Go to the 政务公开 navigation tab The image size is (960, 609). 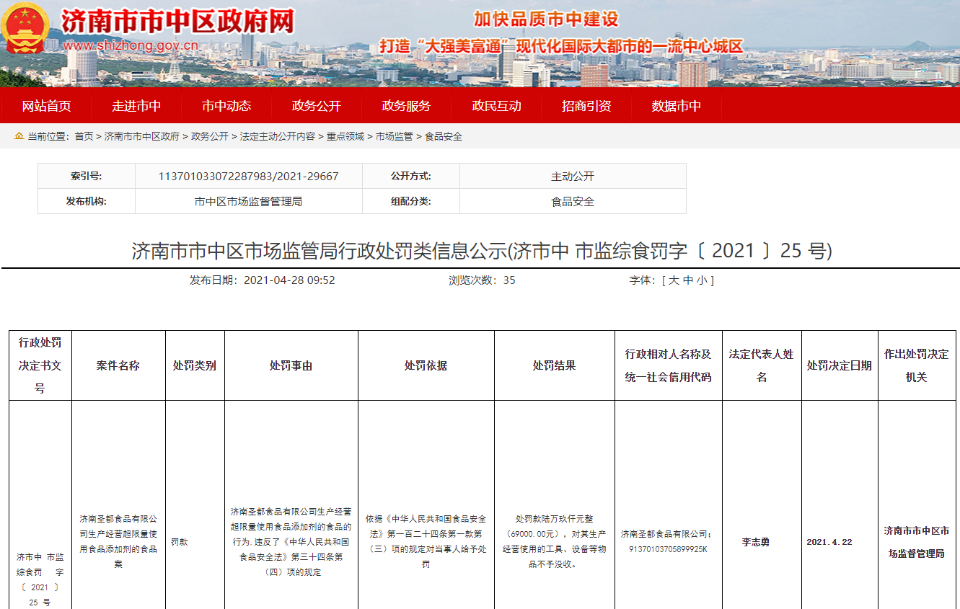tap(316, 107)
